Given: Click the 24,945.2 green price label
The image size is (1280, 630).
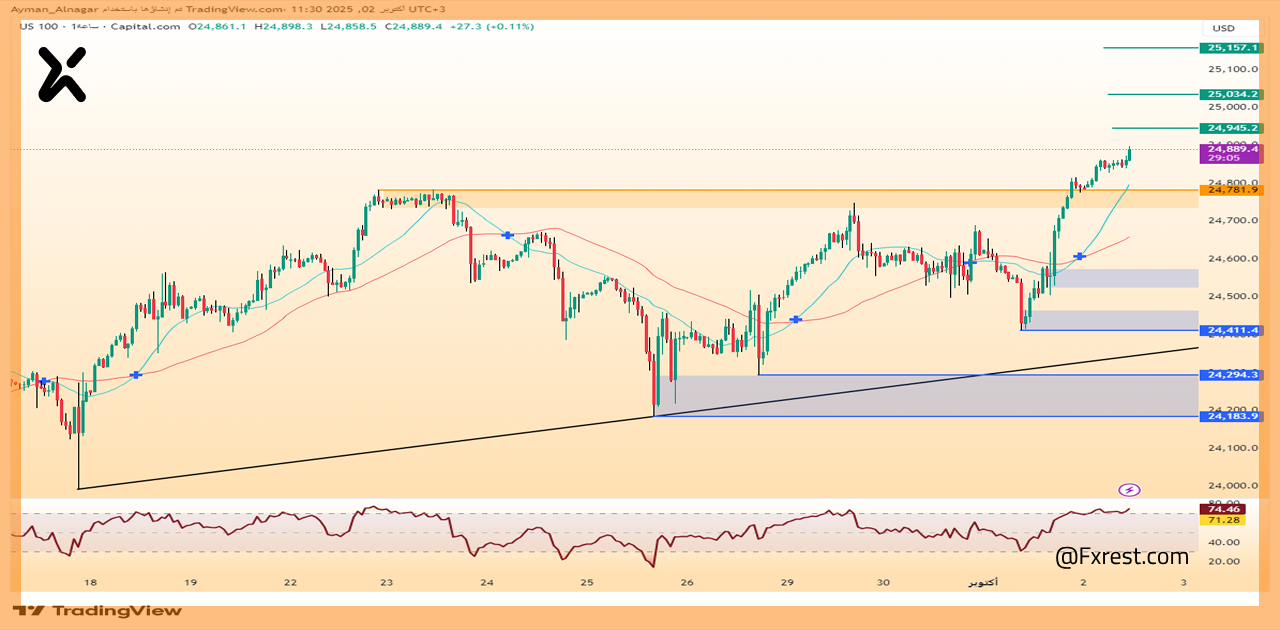Looking at the screenshot, I should point(1231,128).
